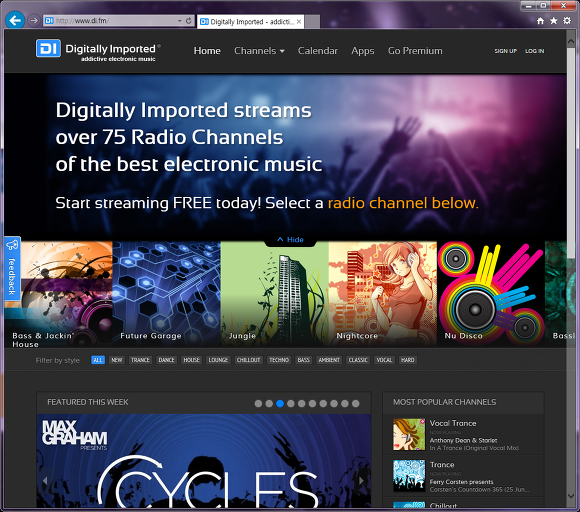
Task: Toggle the HOUSE style filter
Action: pyautogui.click(x=192, y=360)
